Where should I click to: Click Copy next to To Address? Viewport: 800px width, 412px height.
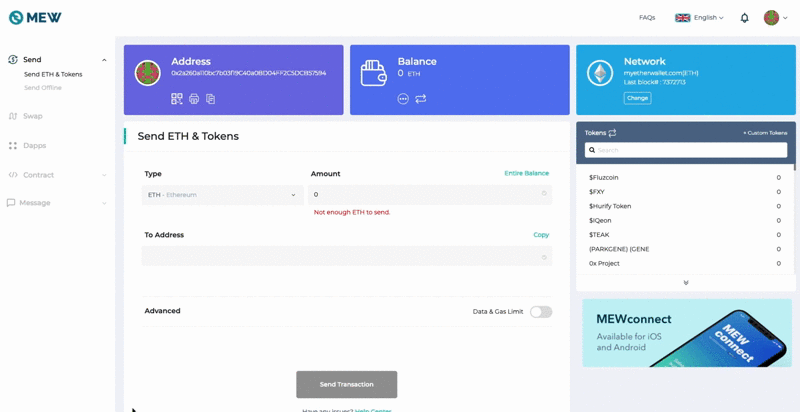(541, 235)
